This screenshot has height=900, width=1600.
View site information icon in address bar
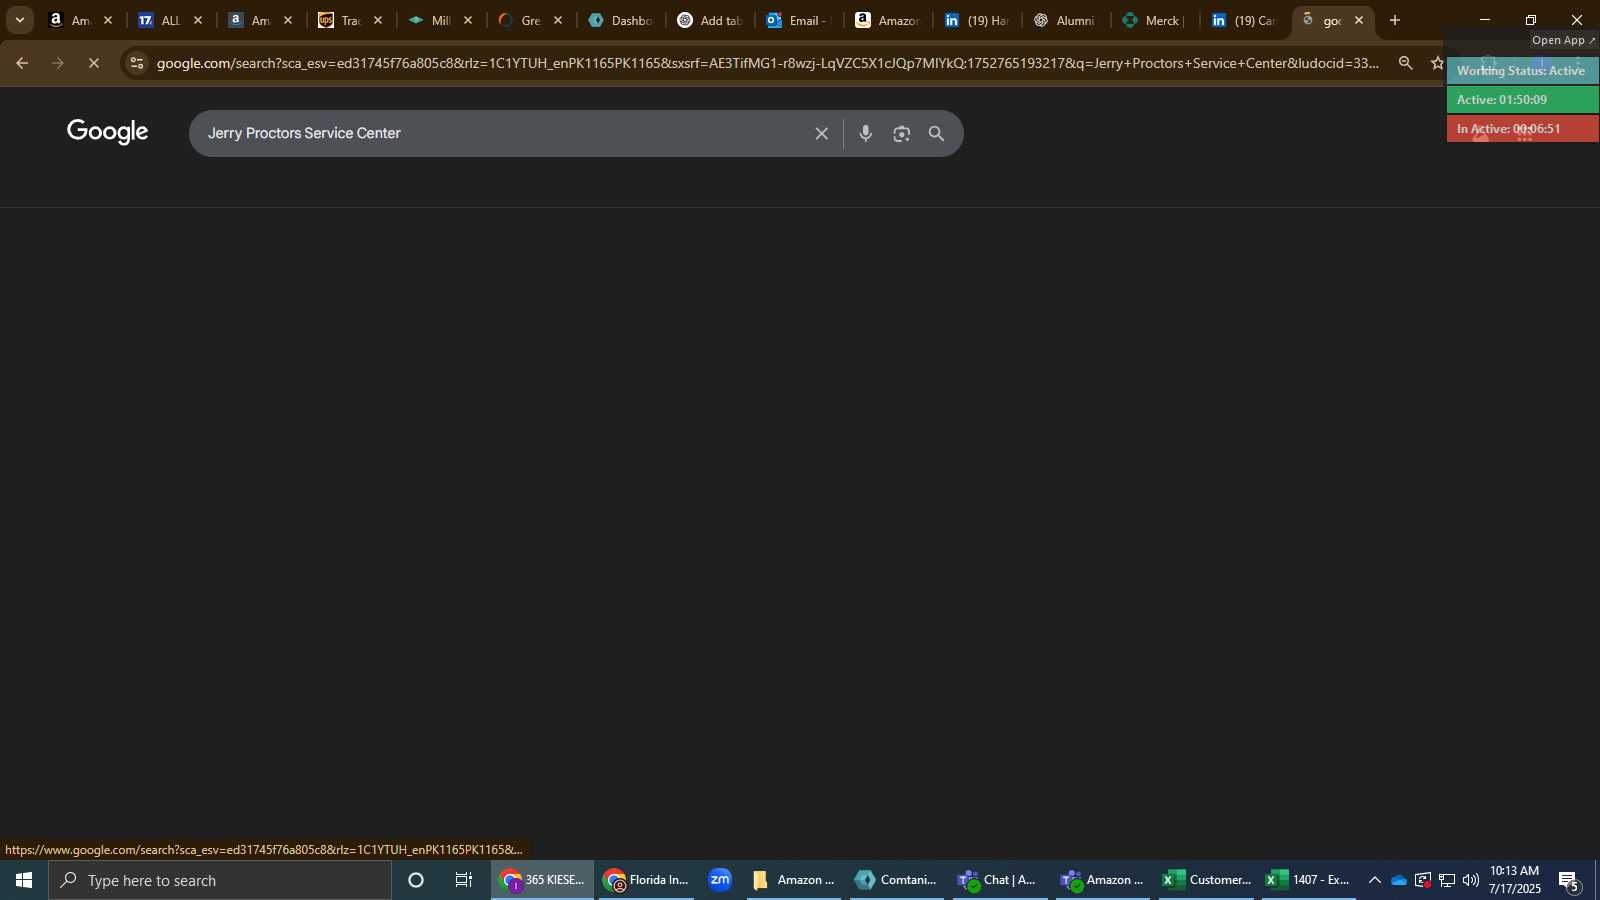coord(137,63)
